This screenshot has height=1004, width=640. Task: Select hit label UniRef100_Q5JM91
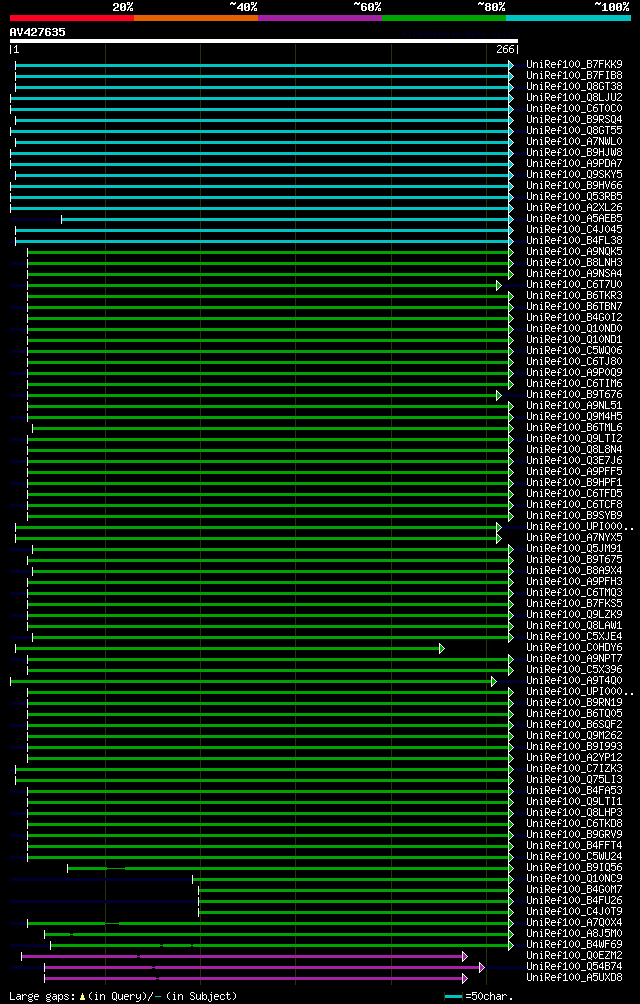574,548
